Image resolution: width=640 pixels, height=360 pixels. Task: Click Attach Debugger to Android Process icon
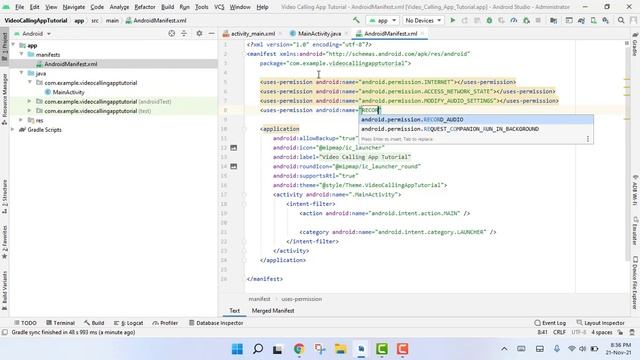526,20
